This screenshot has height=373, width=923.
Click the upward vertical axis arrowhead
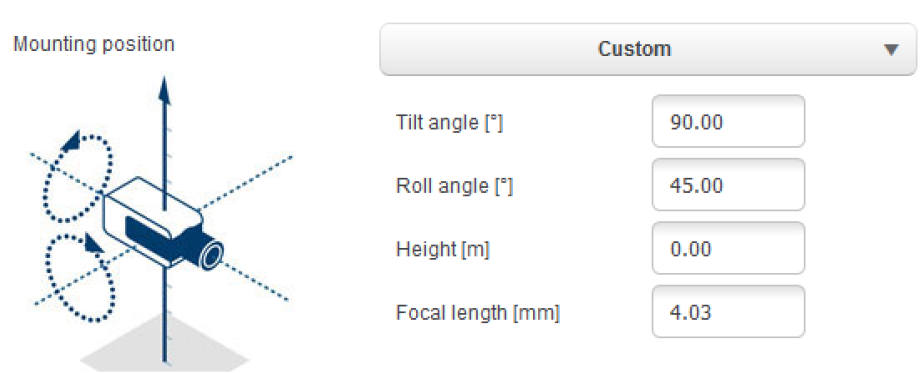165,90
